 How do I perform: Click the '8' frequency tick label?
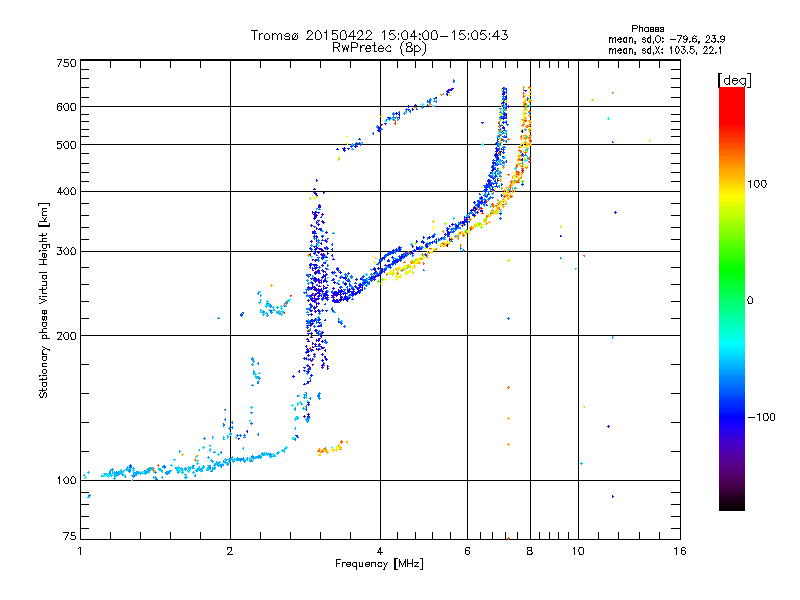[x=530, y=551]
